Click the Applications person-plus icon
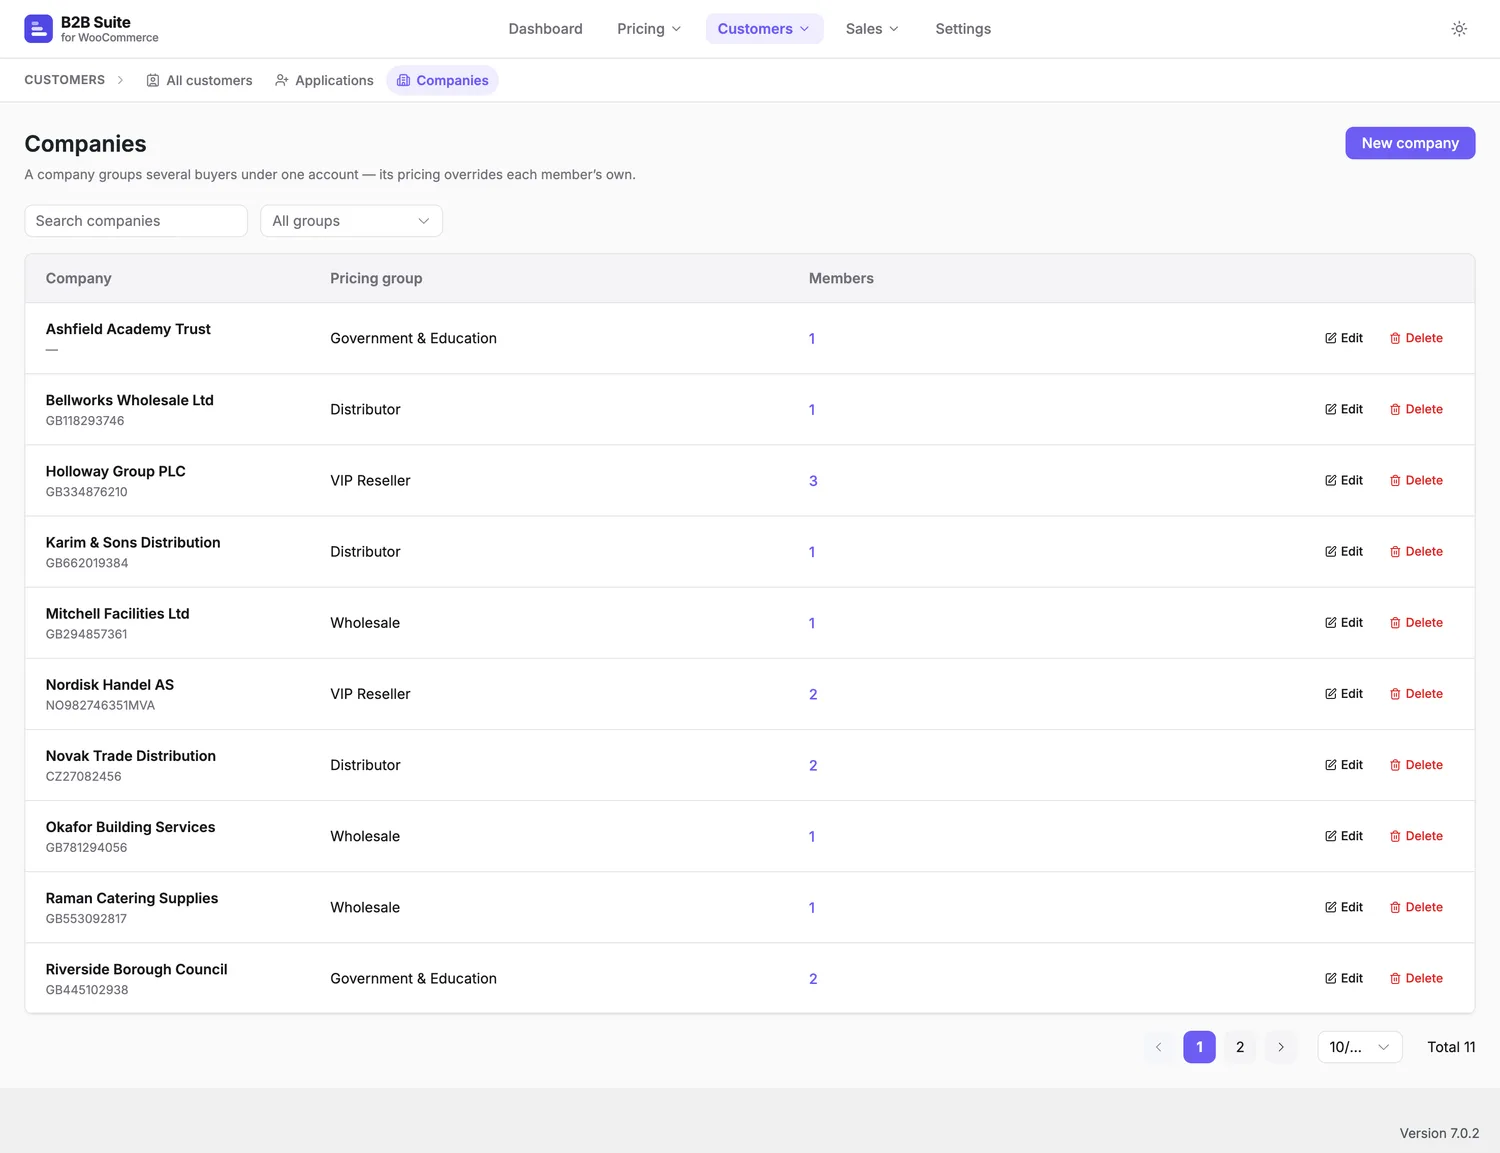This screenshot has height=1153, width=1500. pos(282,80)
